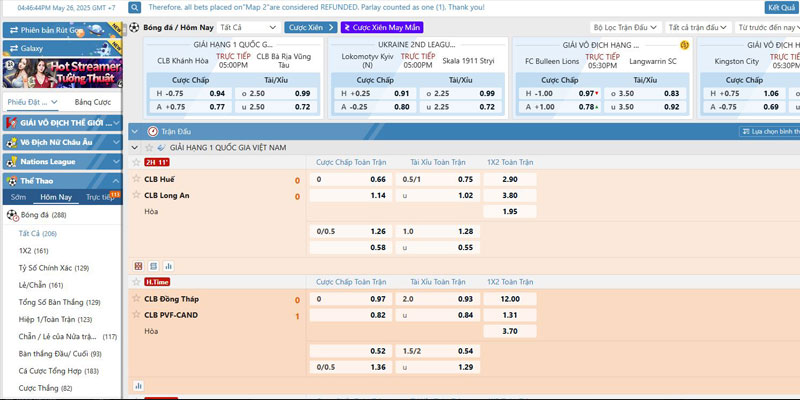This screenshot has width=800, height=400.
Task: Open Kết Quả results button
Action: [x=781, y=8]
